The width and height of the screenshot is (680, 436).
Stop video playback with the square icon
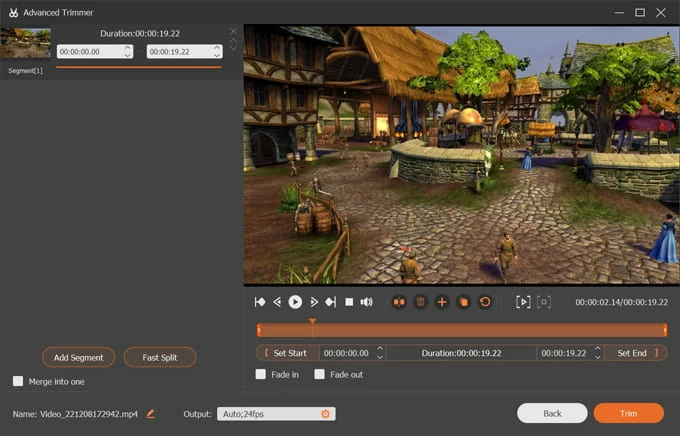coord(349,301)
